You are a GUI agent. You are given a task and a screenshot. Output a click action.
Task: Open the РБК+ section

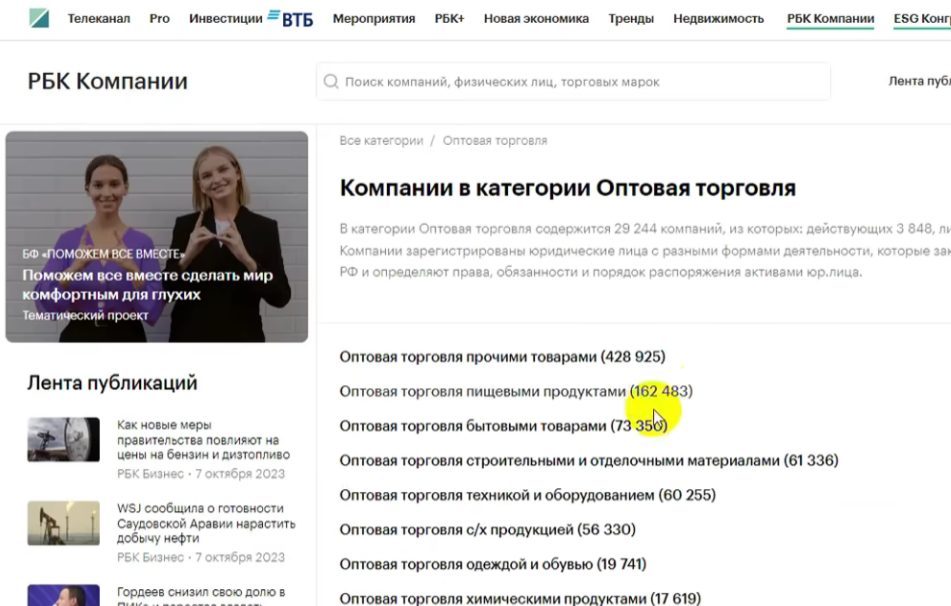pyautogui.click(x=449, y=19)
